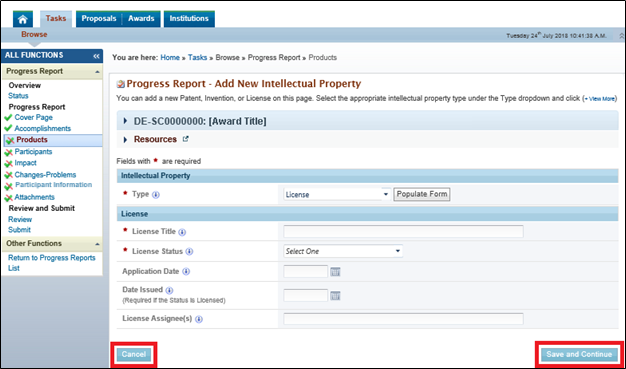Click the Application Date info icon

[186, 272]
